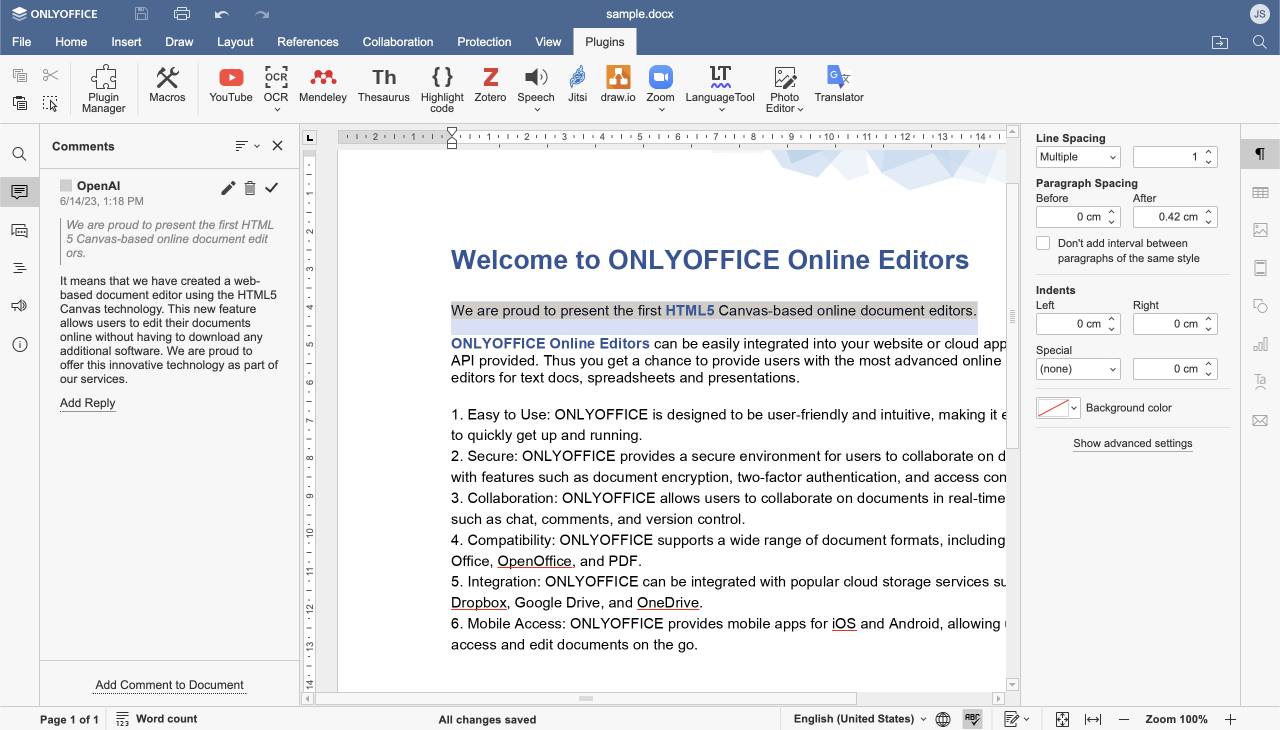
Task: Open the Chat panel in left sidebar
Action: point(19,230)
